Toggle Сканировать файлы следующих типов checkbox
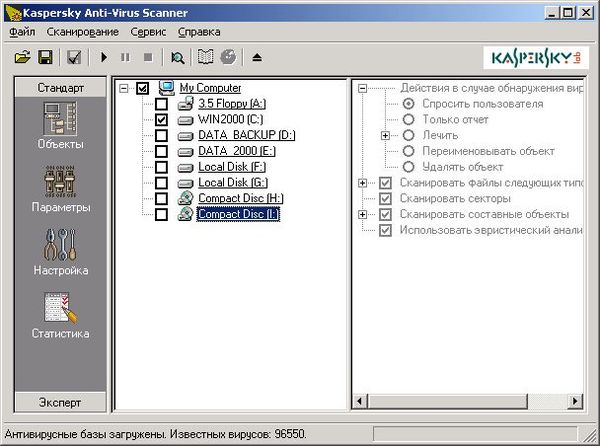The width and height of the screenshot is (600, 446). point(385,183)
